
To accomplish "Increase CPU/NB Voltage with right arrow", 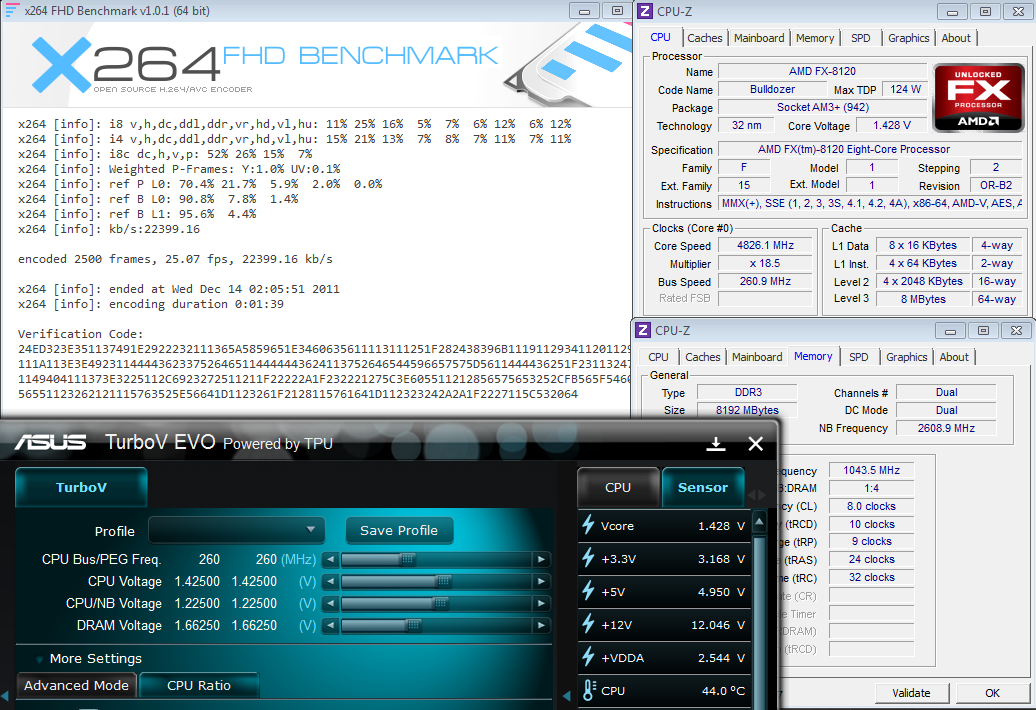I will 542,604.
